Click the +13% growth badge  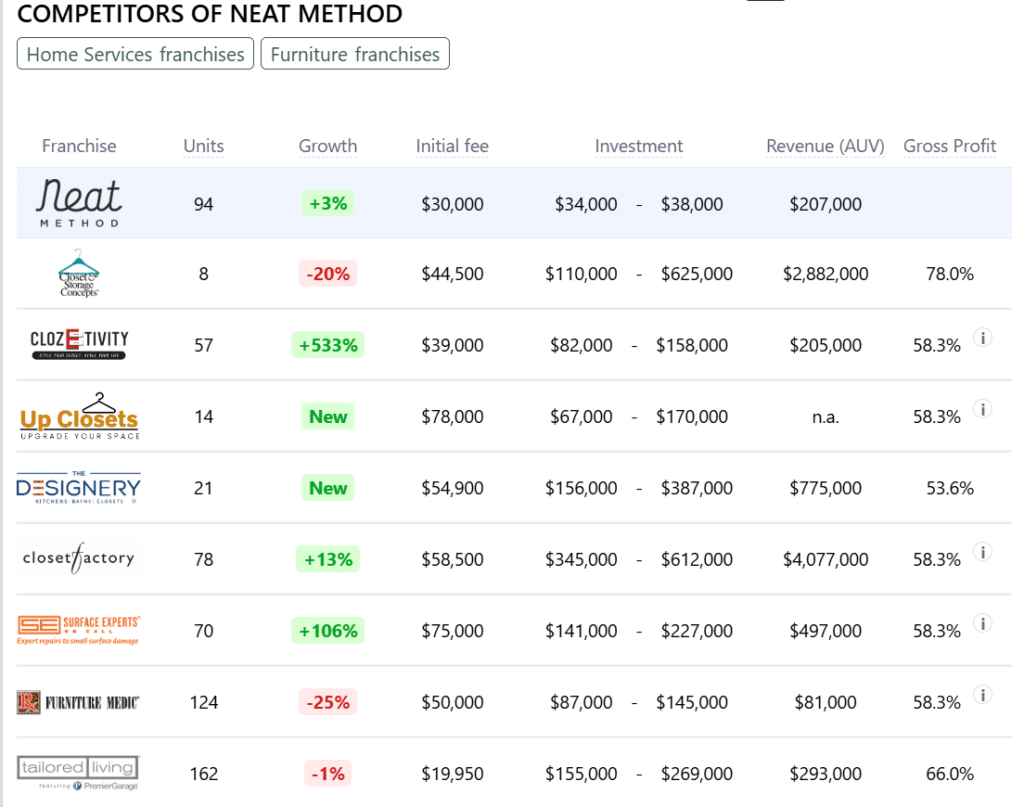(x=328, y=560)
